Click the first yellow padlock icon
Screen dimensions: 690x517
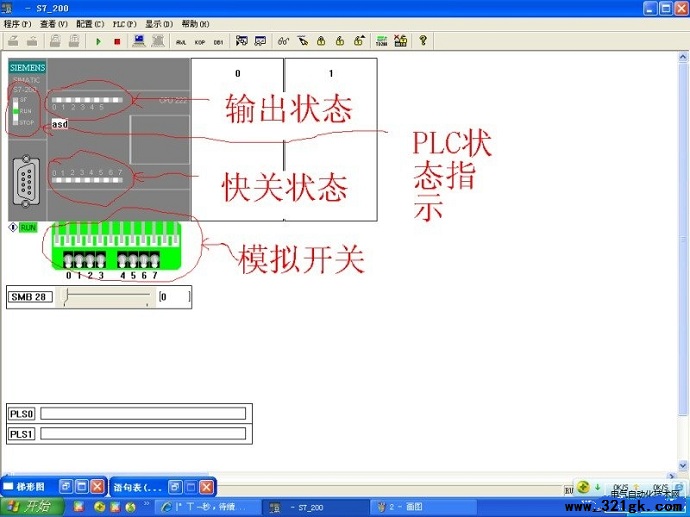click(321, 41)
